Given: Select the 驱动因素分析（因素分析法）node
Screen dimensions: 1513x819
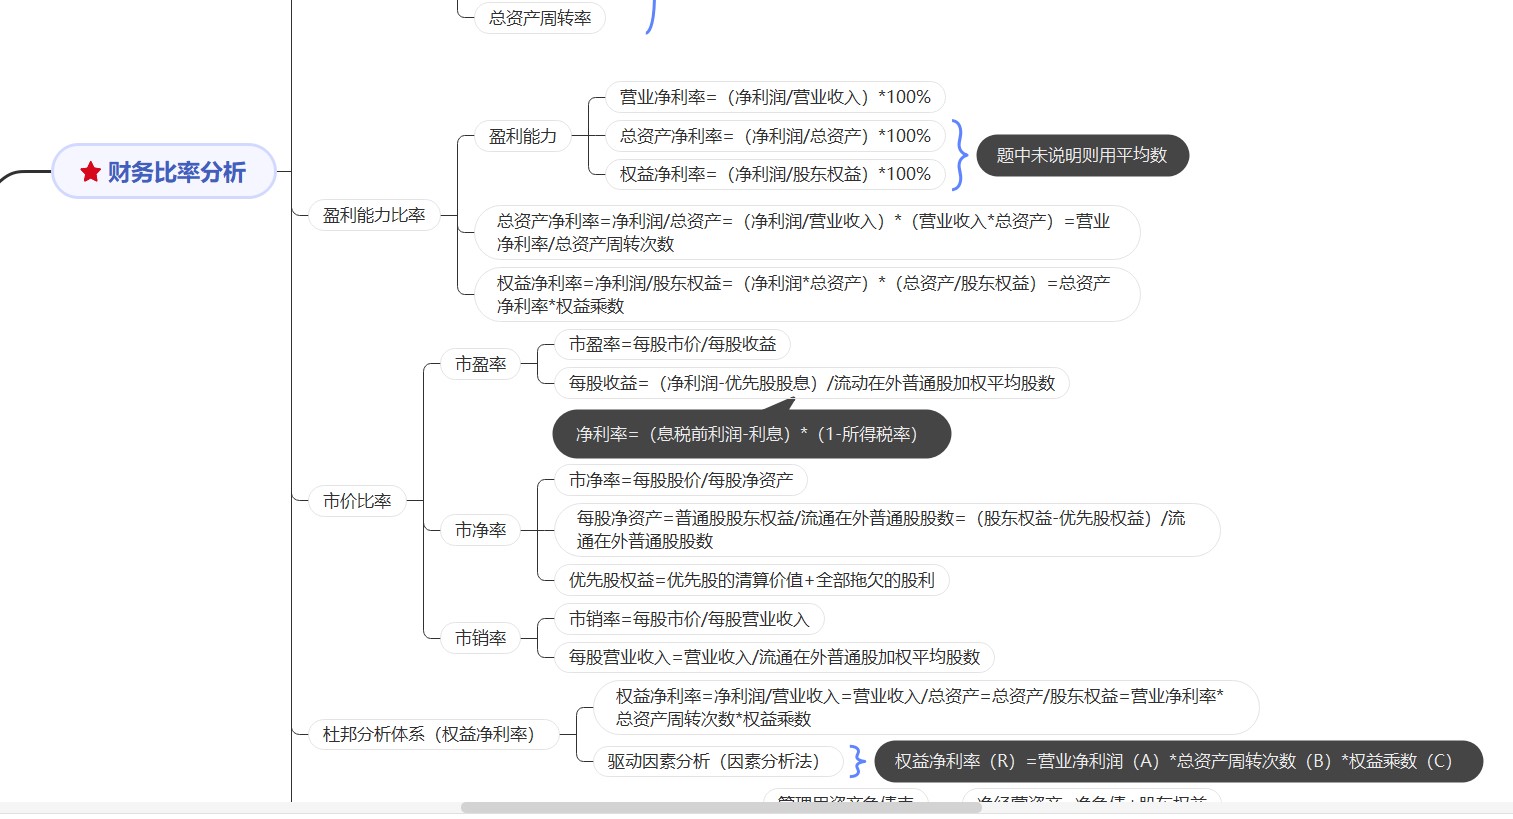Looking at the screenshot, I should (x=717, y=761).
